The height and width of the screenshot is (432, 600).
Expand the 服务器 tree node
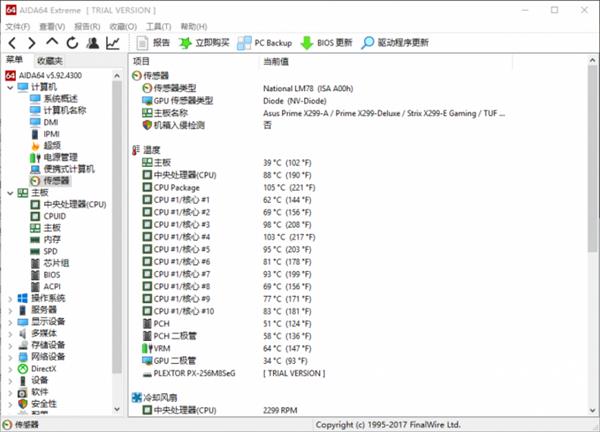[10, 311]
